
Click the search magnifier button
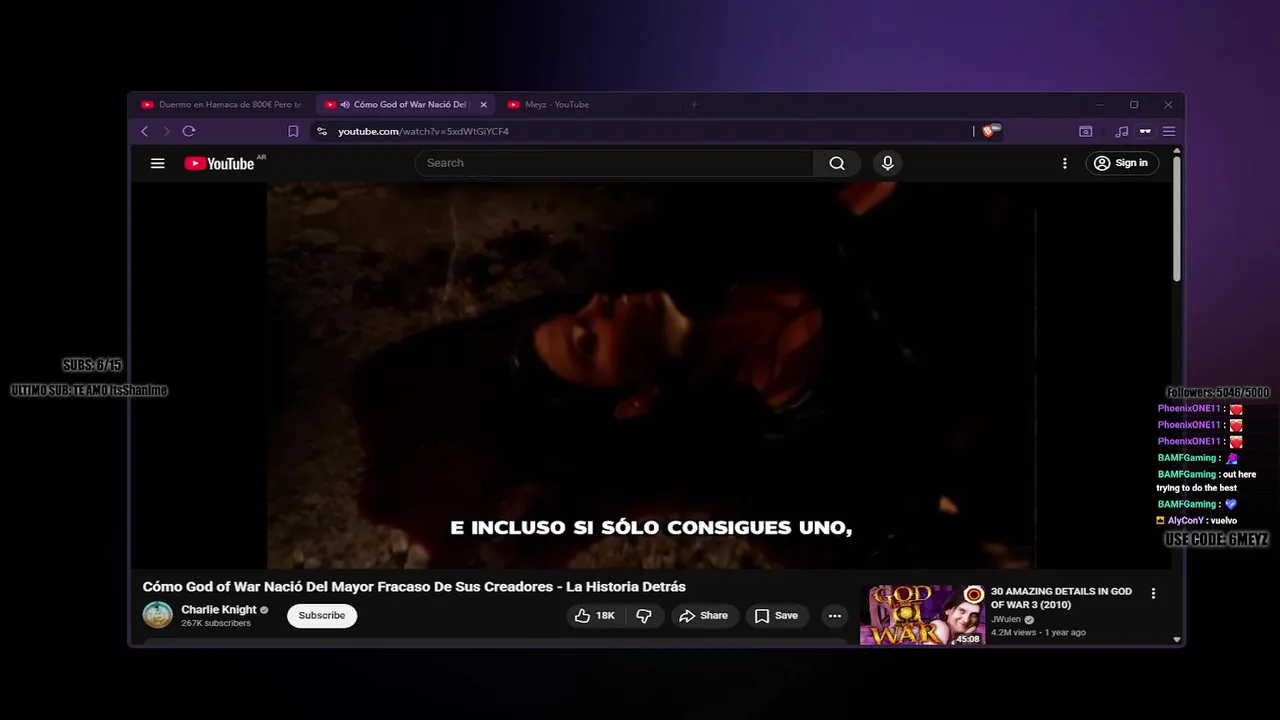(837, 163)
